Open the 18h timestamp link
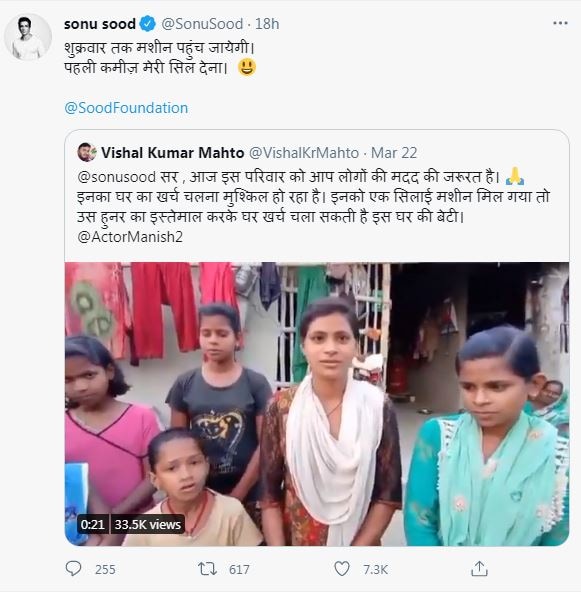Image resolution: width=581 pixels, height=594 pixels. coord(267,24)
